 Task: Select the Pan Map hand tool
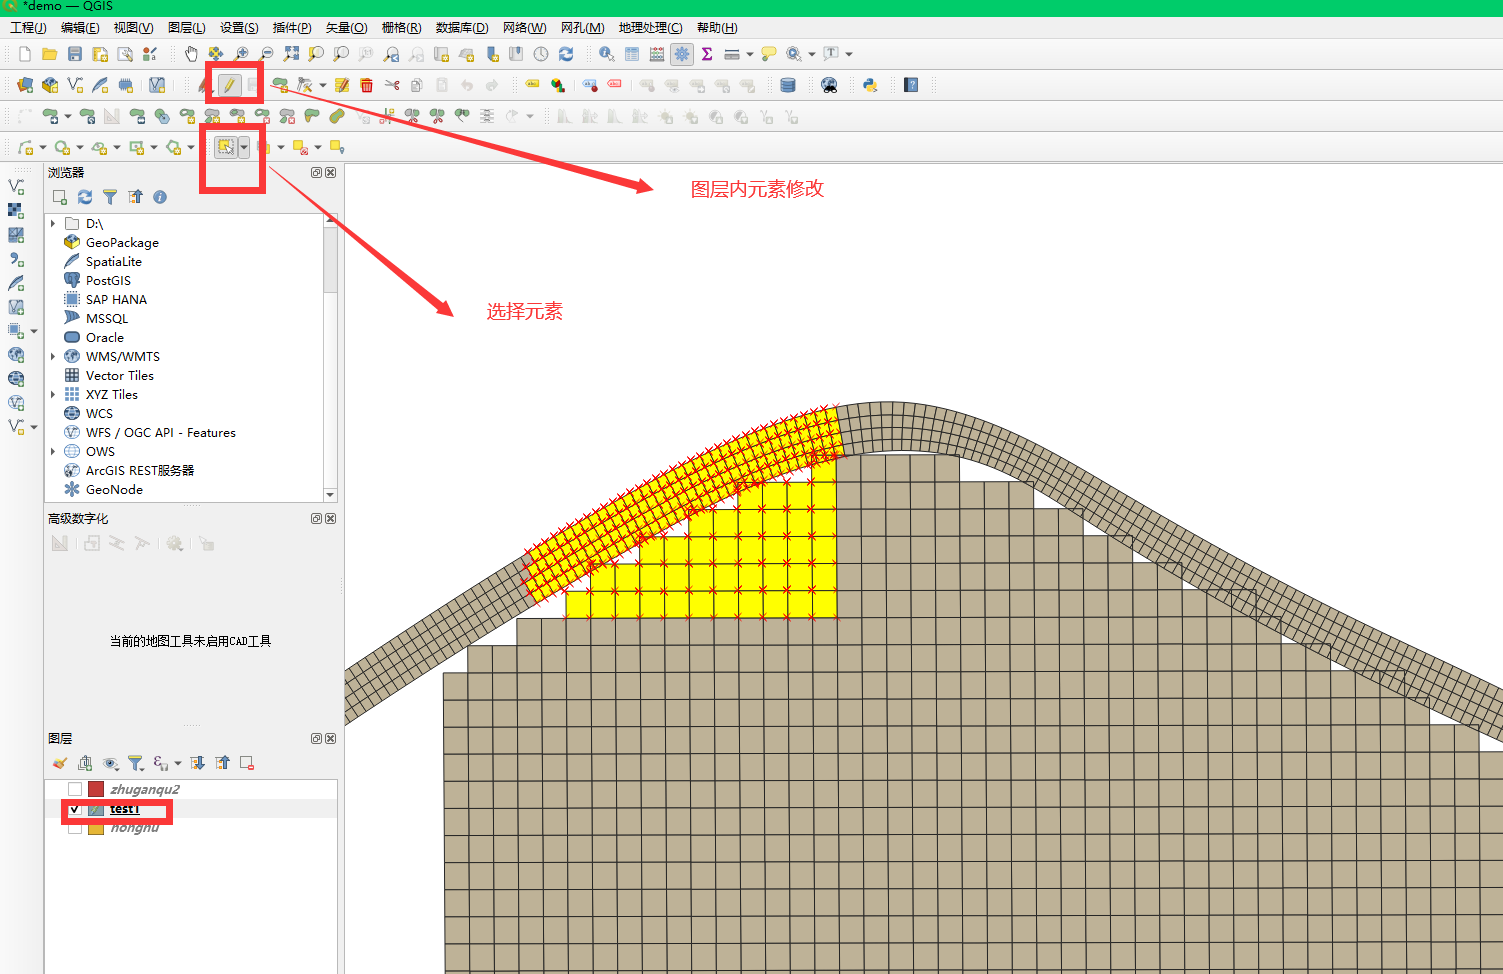pos(191,54)
